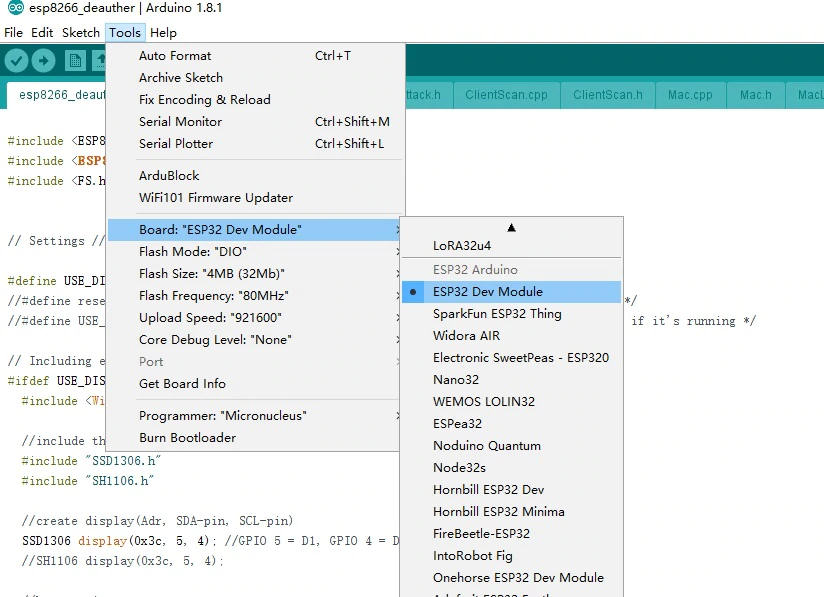Open the Sketch menu
This screenshot has width=824, height=597.
pyautogui.click(x=80, y=33)
